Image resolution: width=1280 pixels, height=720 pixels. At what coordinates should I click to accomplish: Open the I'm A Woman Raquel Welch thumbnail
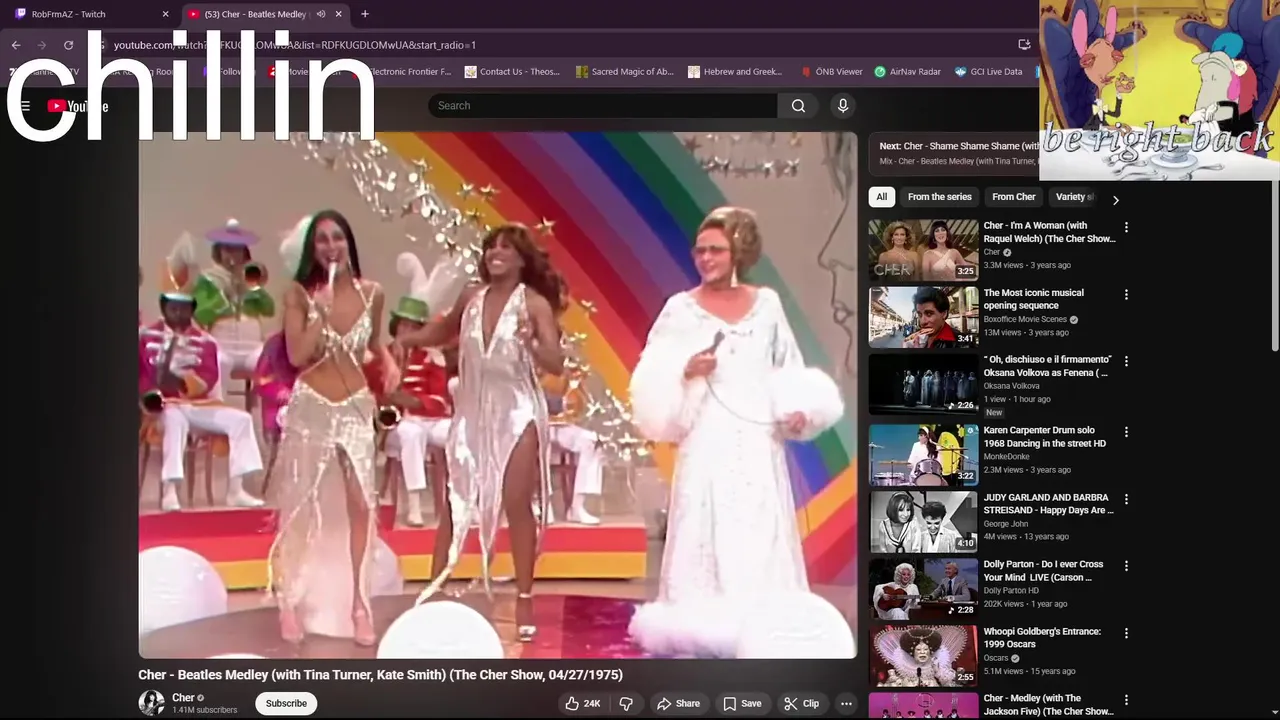point(923,249)
